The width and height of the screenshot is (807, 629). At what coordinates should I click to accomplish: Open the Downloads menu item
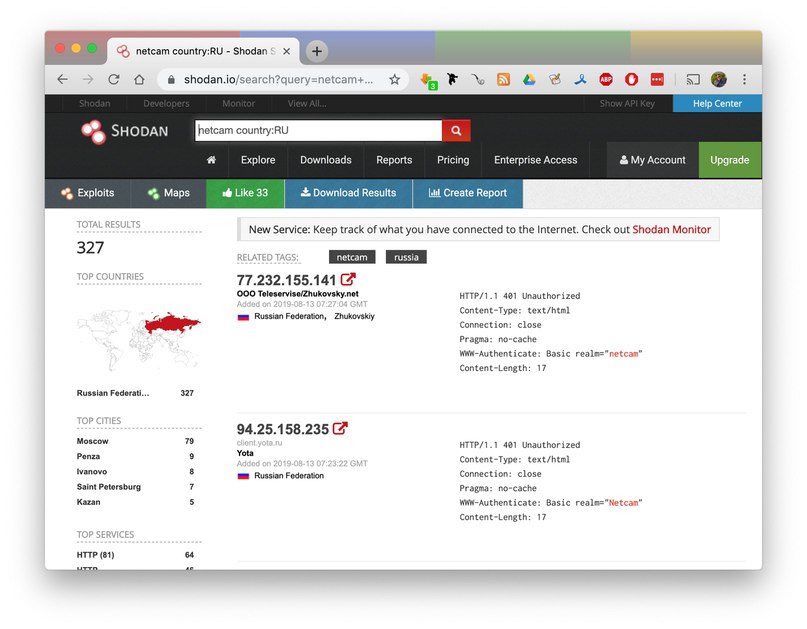326,160
